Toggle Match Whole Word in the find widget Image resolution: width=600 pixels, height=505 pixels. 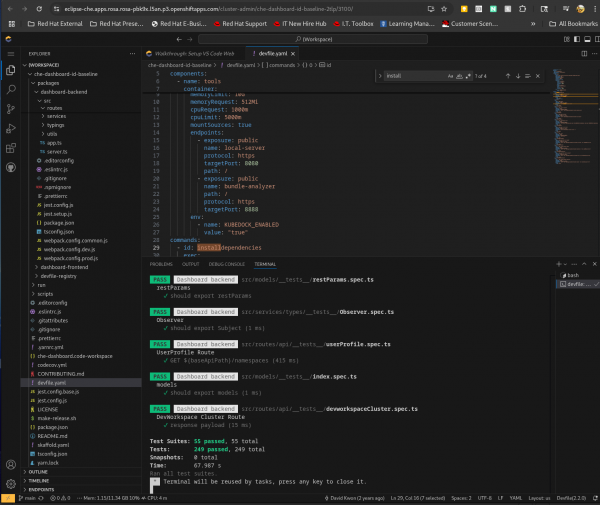[459, 76]
